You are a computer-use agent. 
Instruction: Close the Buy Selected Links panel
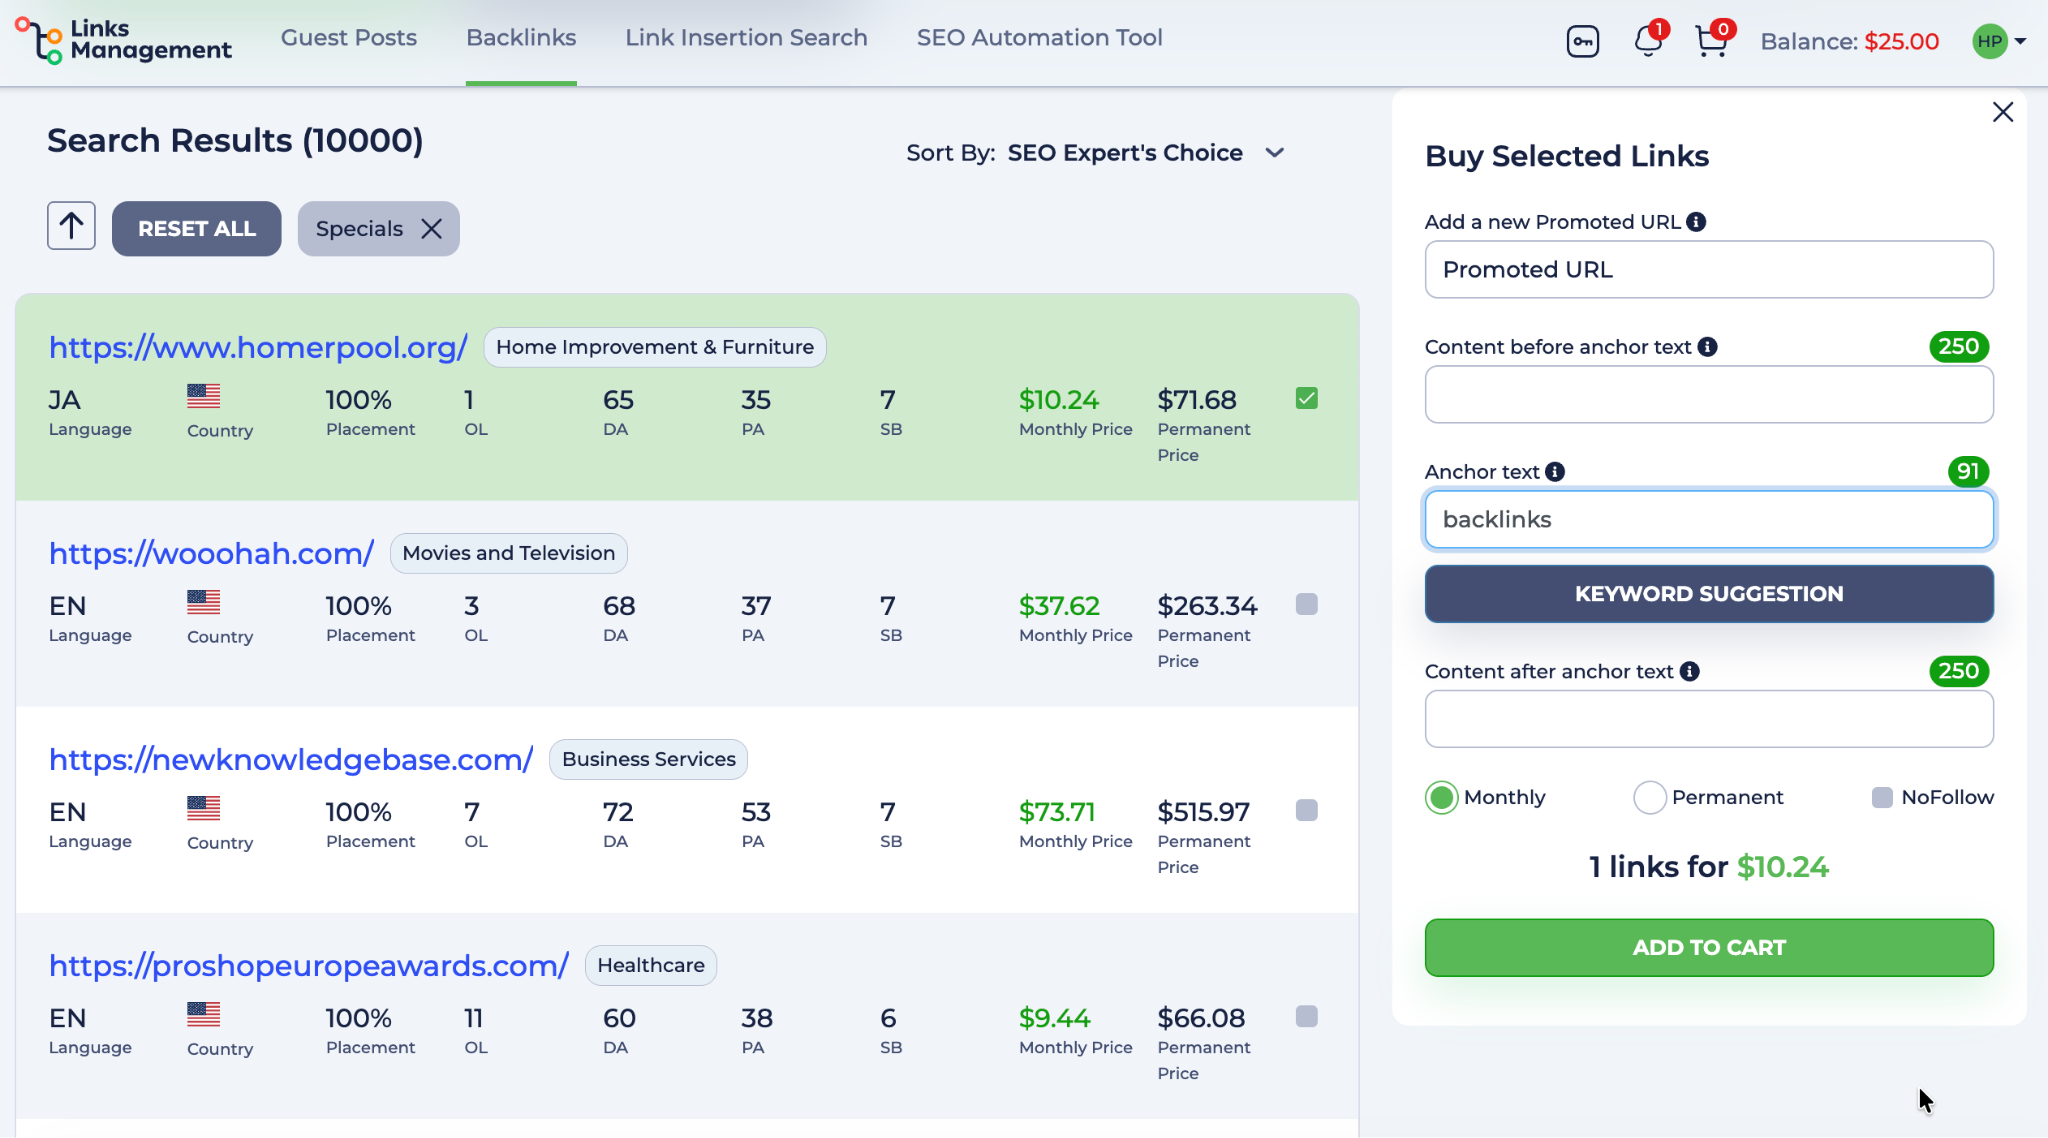pos(2003,112)
